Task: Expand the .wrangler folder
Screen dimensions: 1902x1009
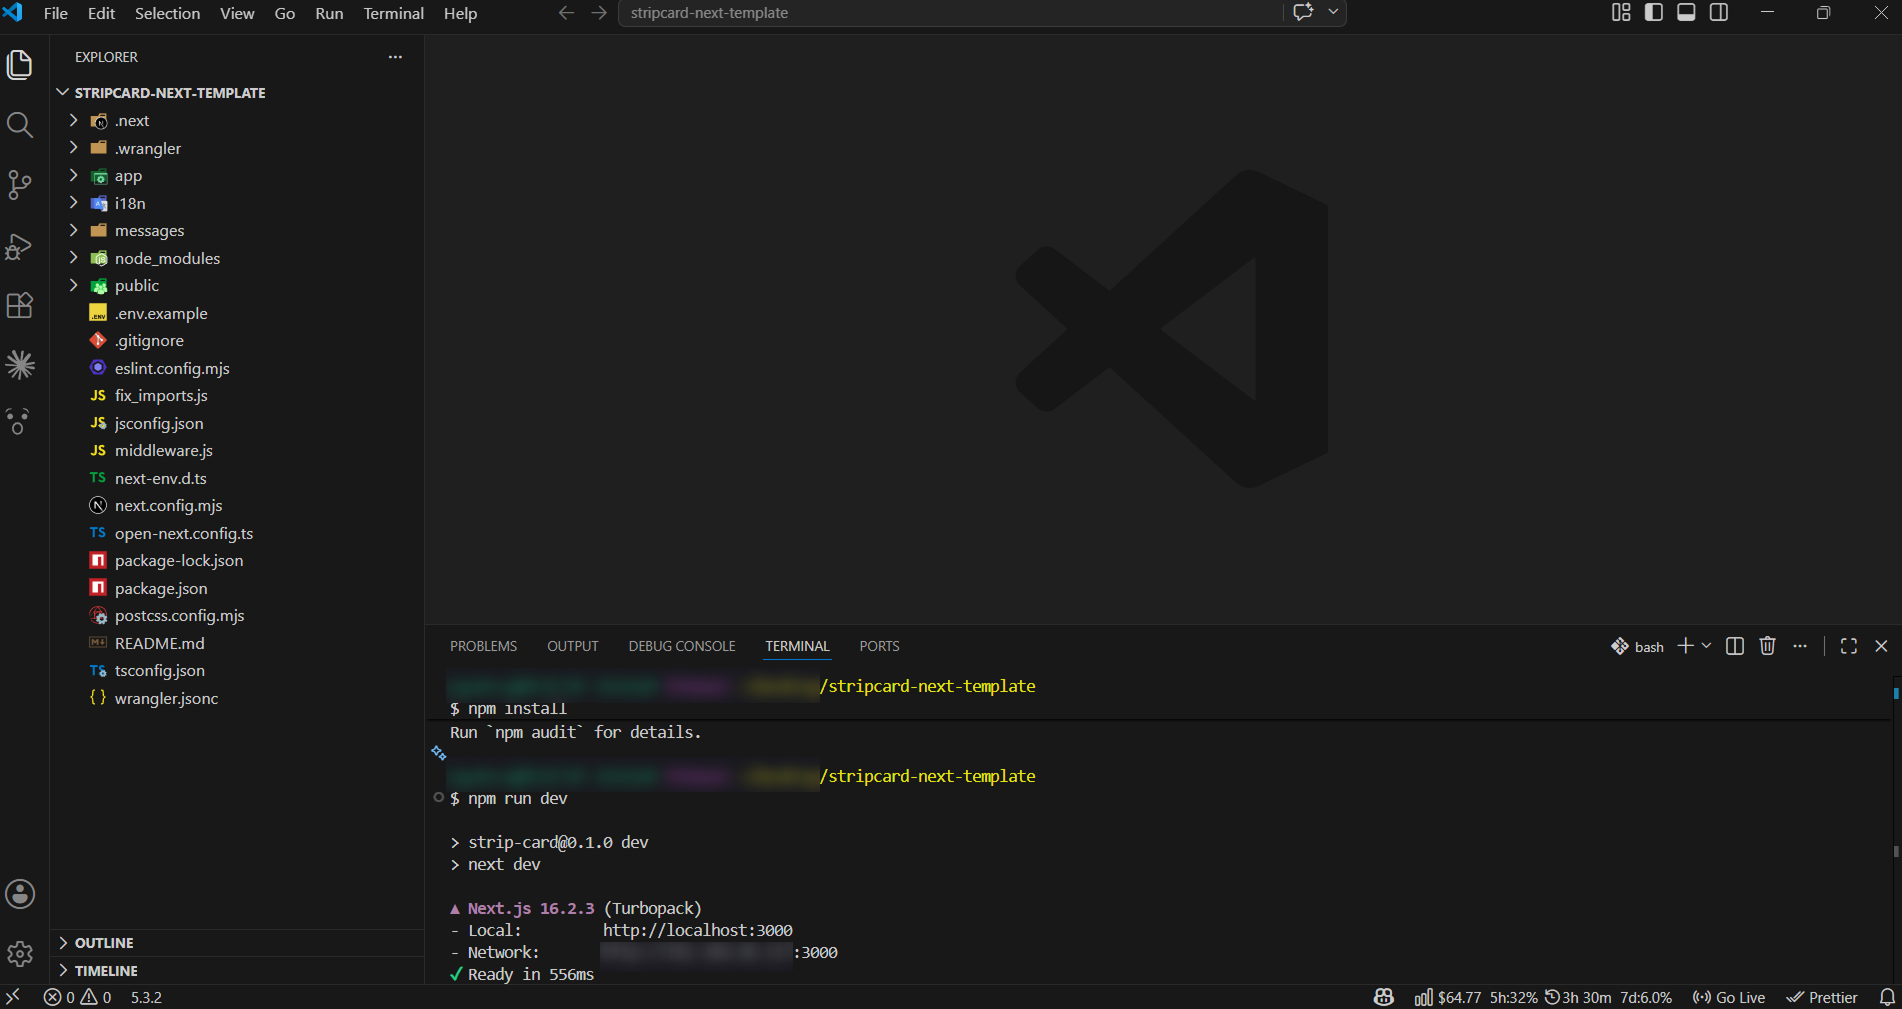Action: pyautogui.click(x=73, y=148)
